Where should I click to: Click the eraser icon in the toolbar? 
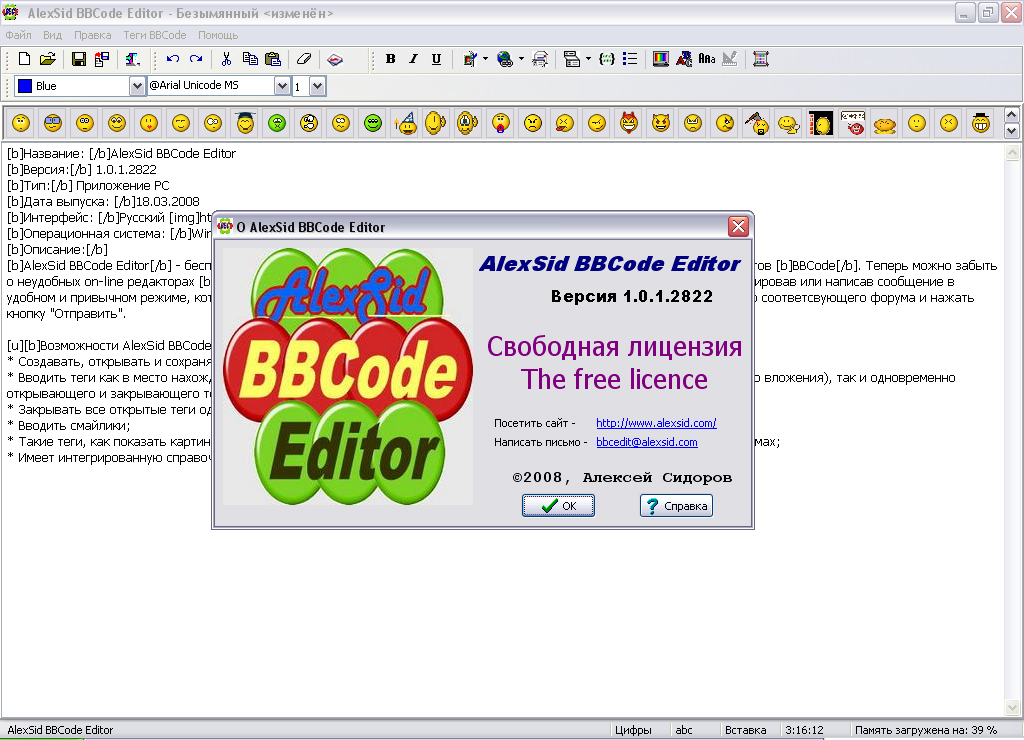(304, 59)
